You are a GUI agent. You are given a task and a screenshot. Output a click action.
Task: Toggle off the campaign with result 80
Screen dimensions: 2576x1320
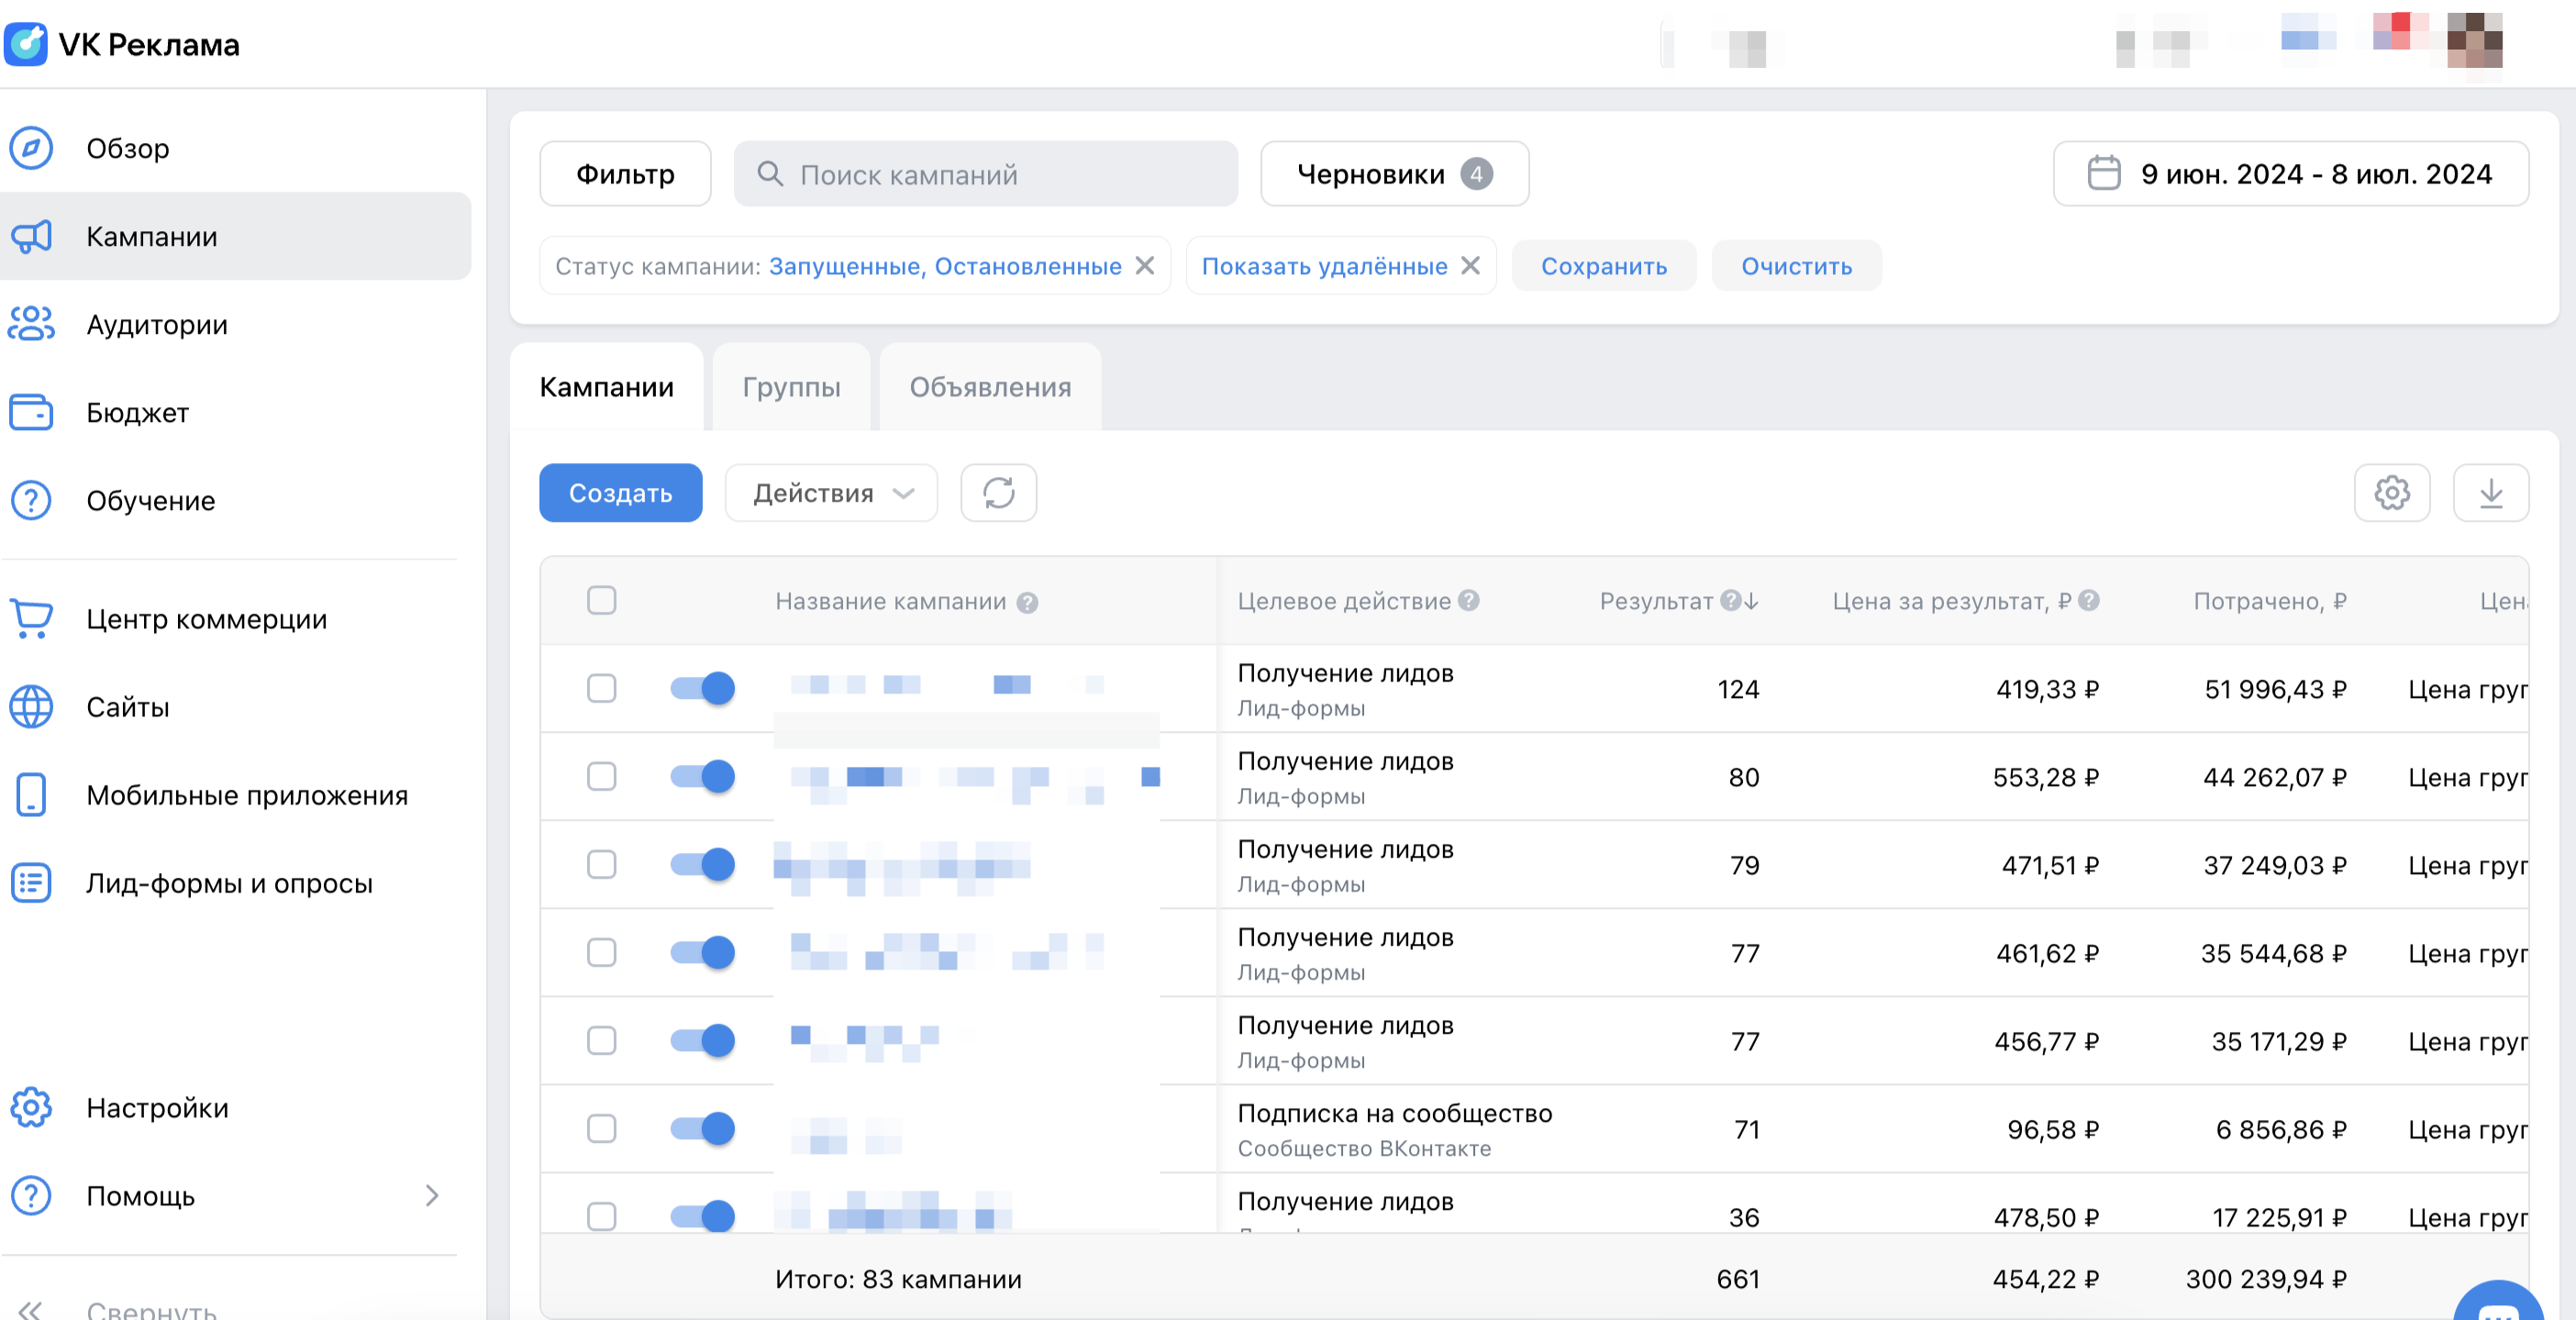[x=702, y=776]
